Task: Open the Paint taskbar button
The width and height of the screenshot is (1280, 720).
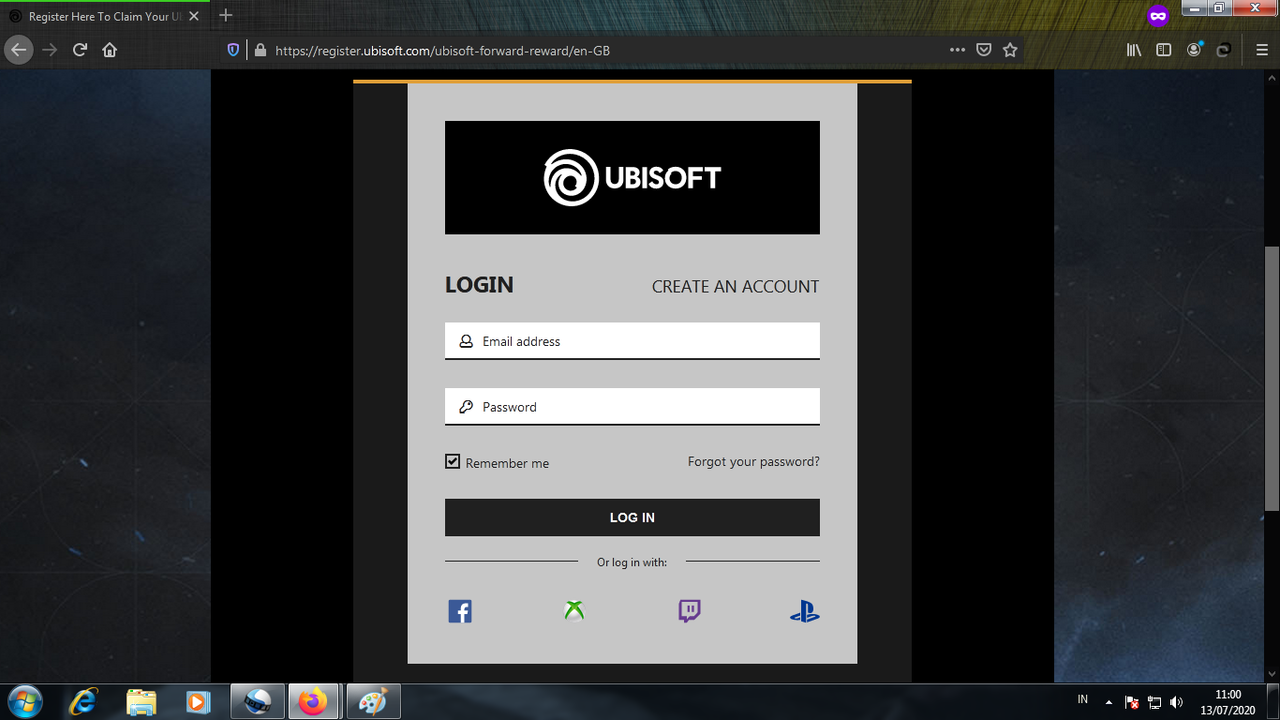Action: [x=372, y=702]
